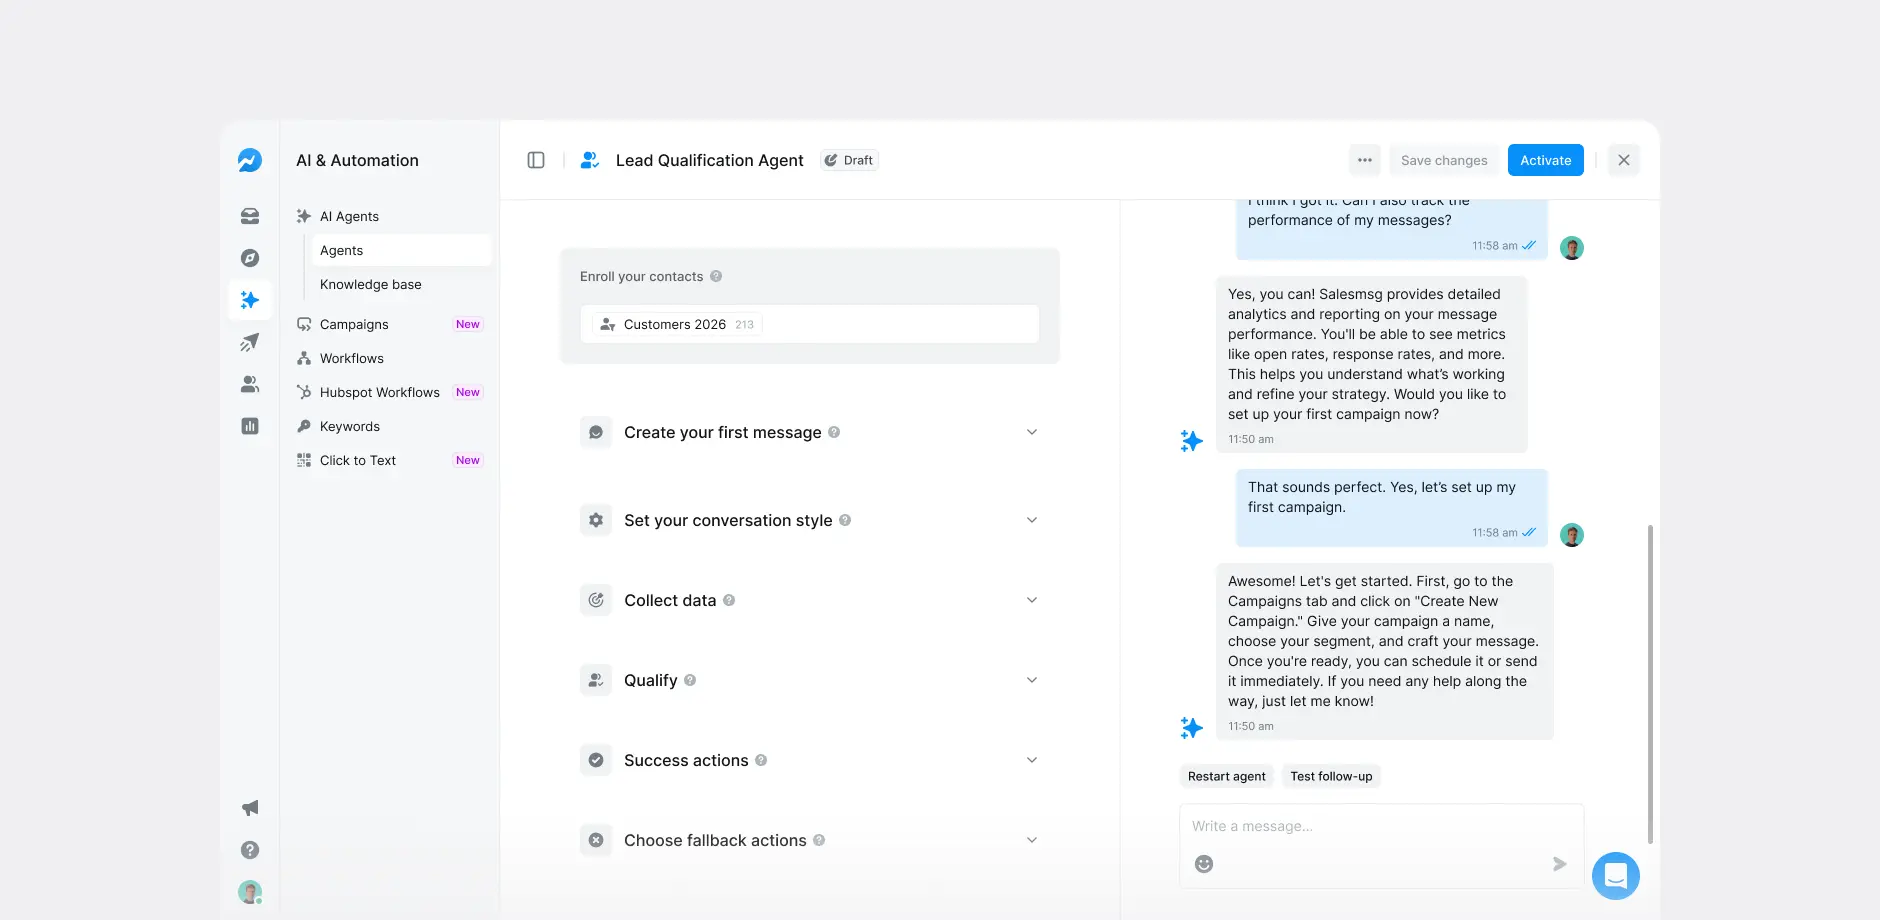Click the Salesmsg logo icon
Screen dimensions: 1880x920
click(250, 160)
